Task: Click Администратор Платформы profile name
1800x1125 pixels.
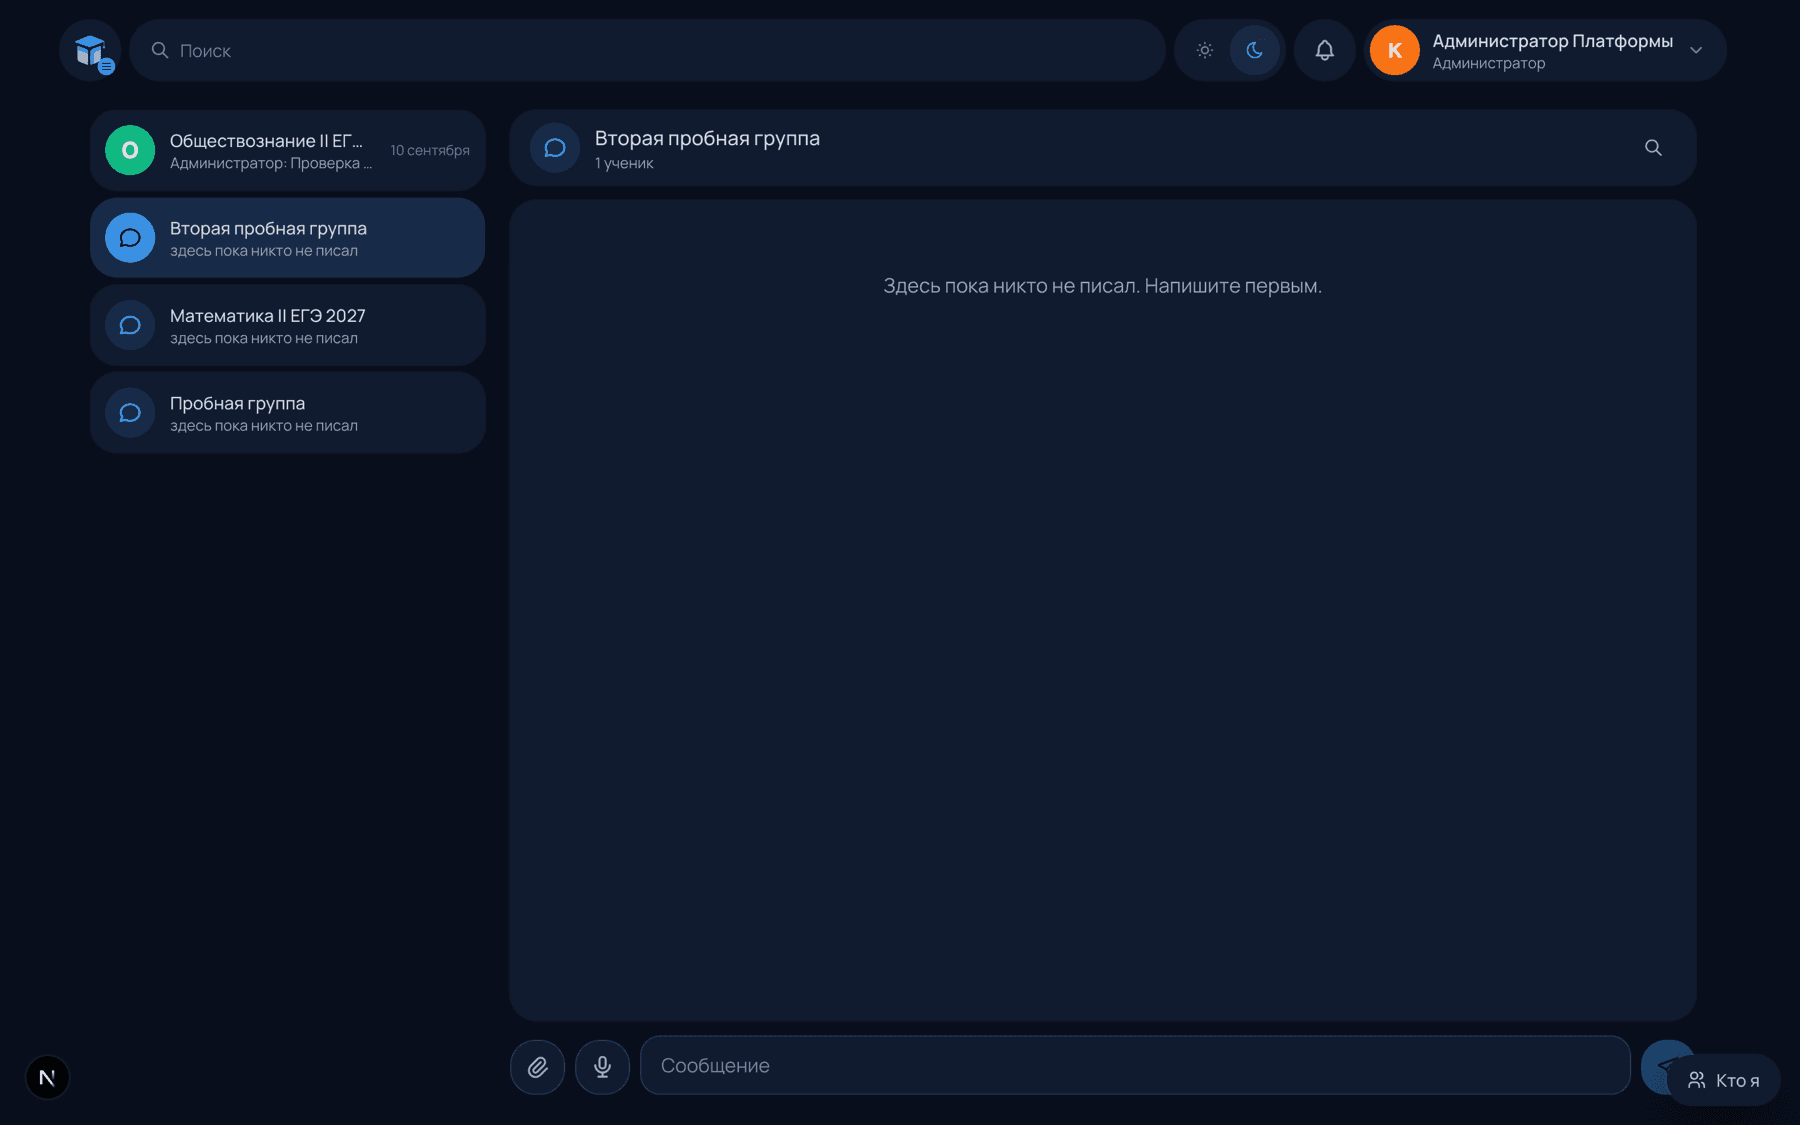Action: pos(1552,41)
